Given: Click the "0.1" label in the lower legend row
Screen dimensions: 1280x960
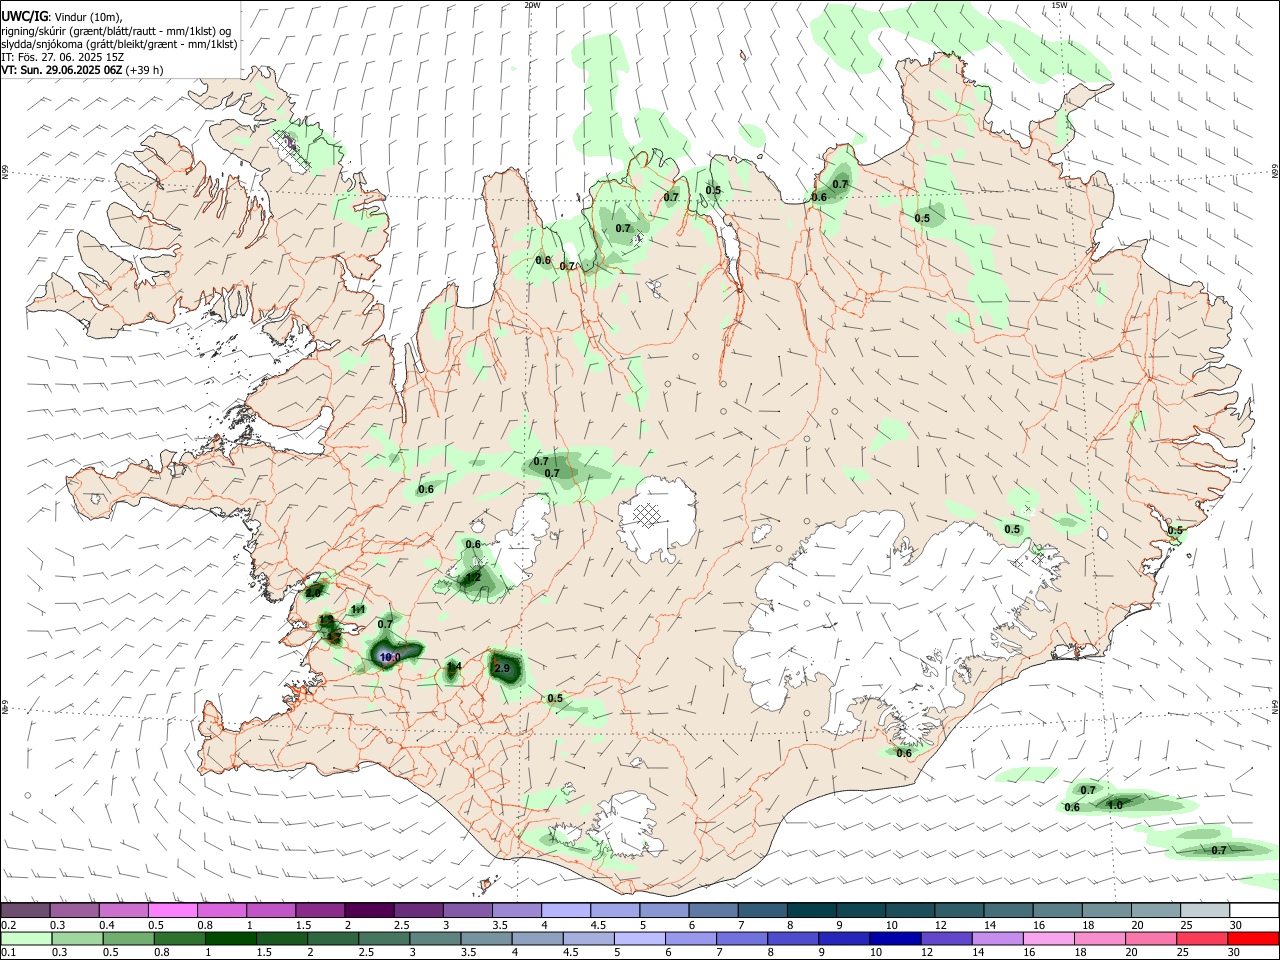Looking at the screenshot, I should 9,953.
